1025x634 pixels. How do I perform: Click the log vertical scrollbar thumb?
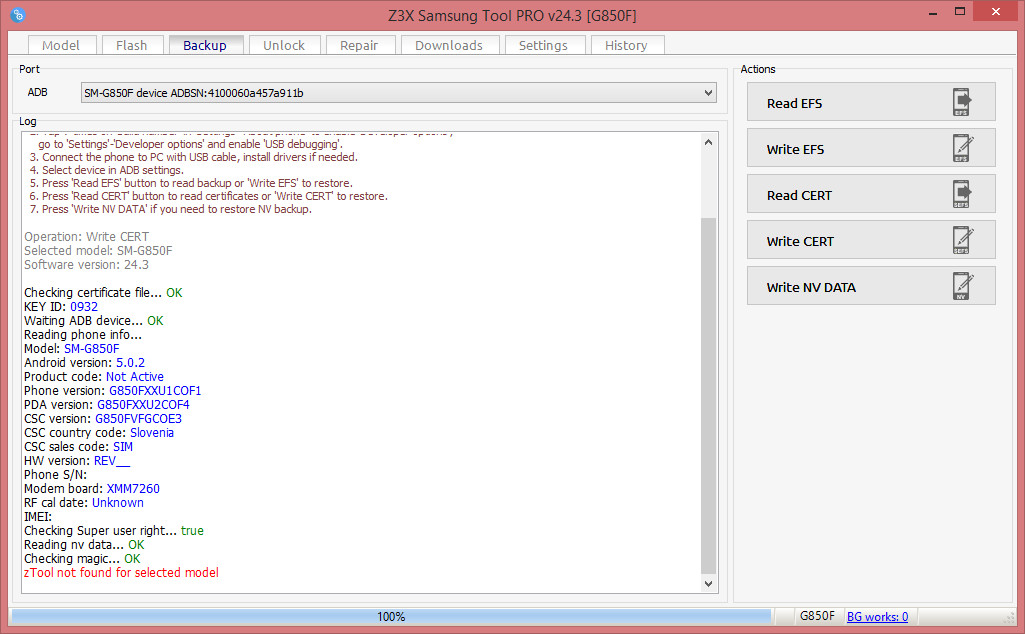[x=709, y=395]
